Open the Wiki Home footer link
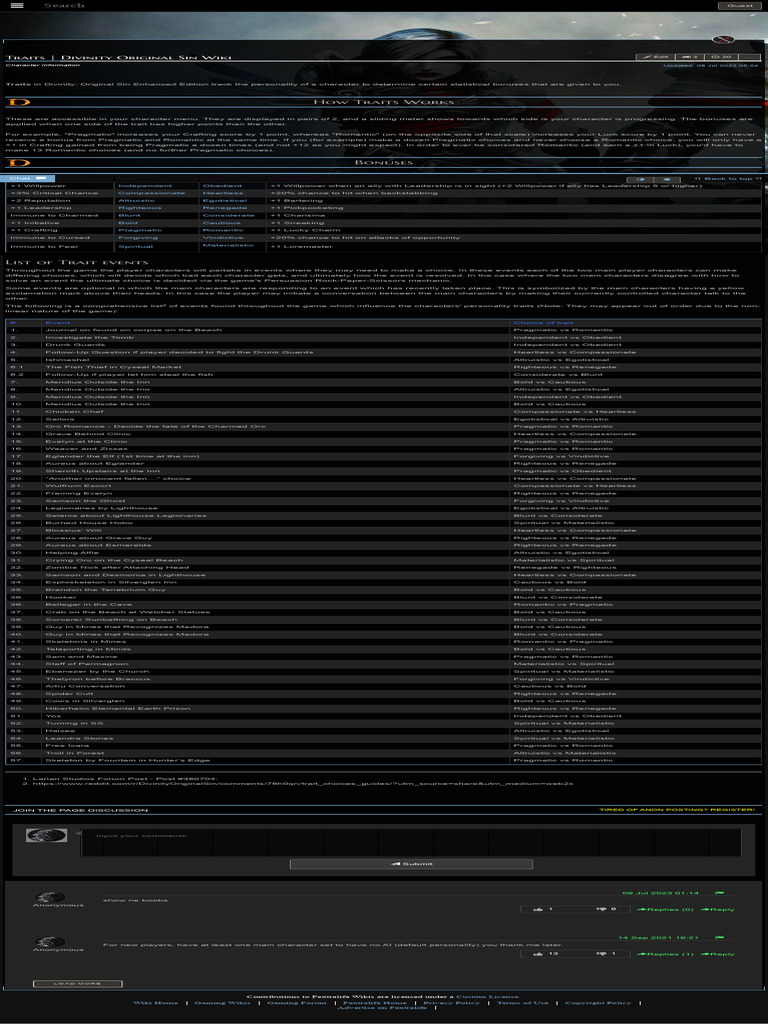The height and width of the screenshot is (1024, 768). click(155, 1003)
